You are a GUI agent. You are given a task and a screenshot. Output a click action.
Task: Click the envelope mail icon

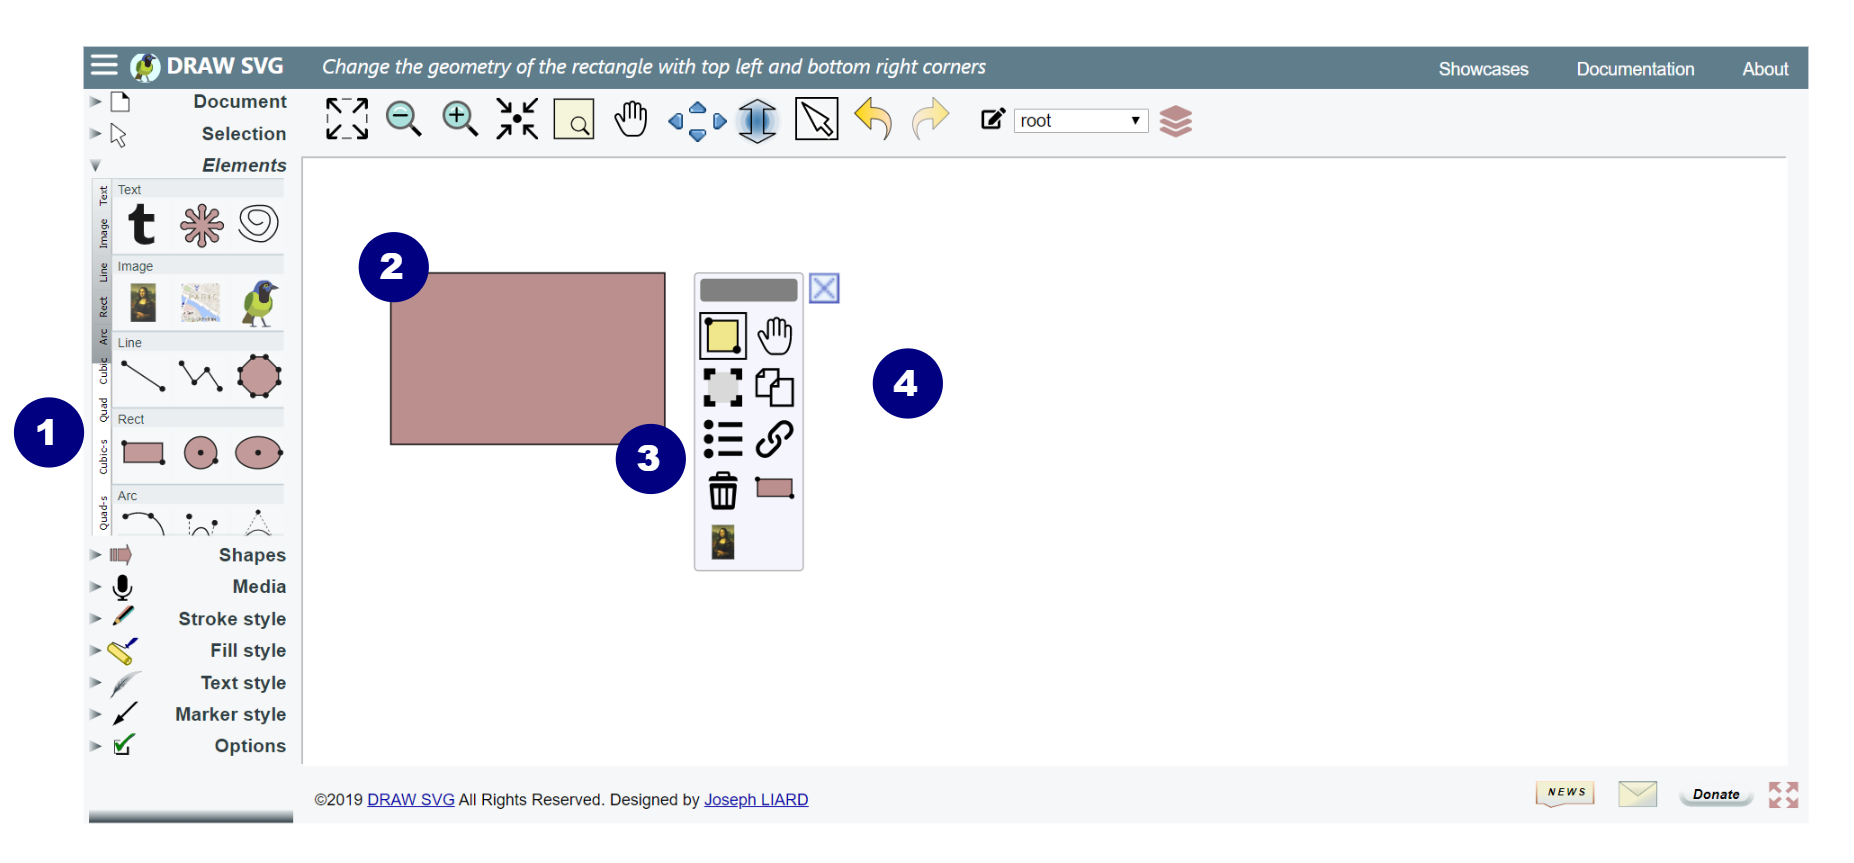click(x=1638, y=794)
